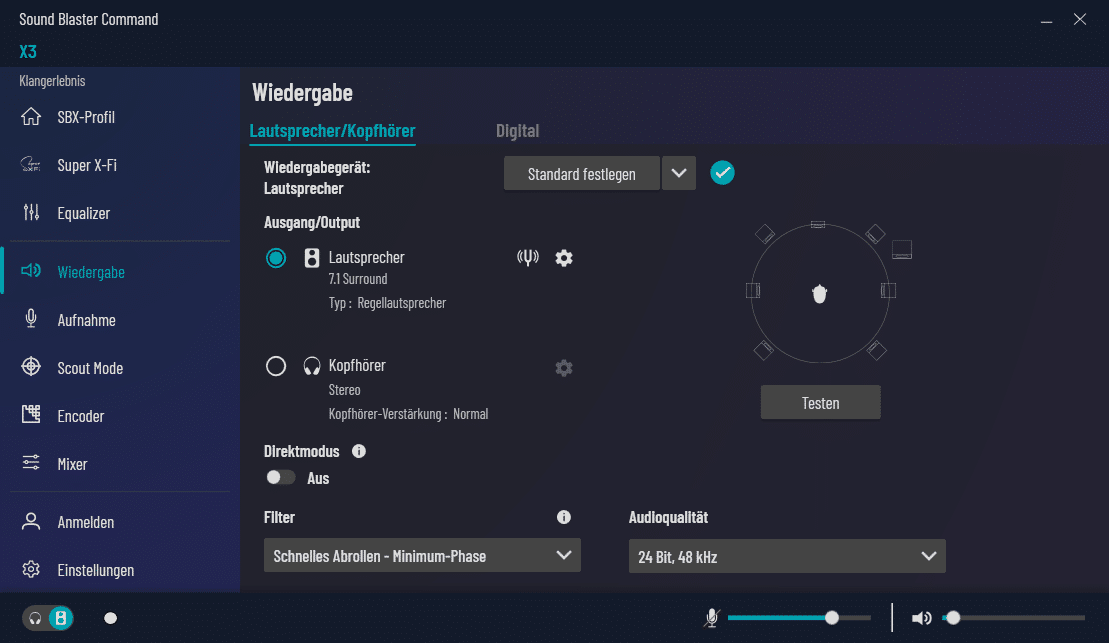Screen dimensions: 1109x643
Task: Open Equalizer in the sidebar
Action: [83, 213]
